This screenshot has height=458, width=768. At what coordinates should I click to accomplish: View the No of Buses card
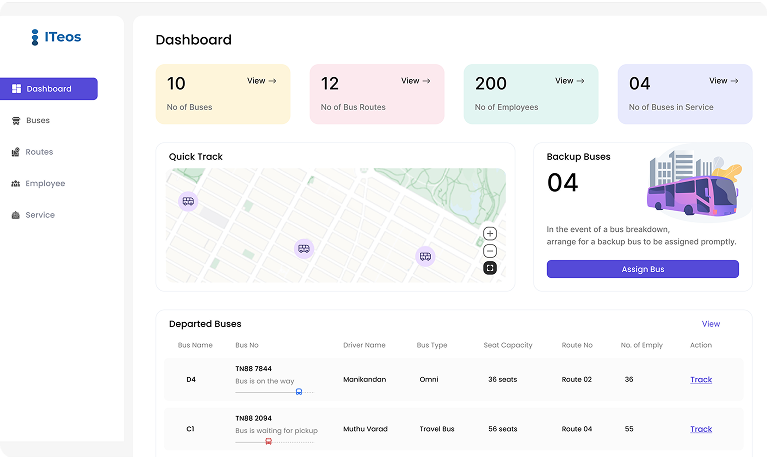[x=262, y=81]
